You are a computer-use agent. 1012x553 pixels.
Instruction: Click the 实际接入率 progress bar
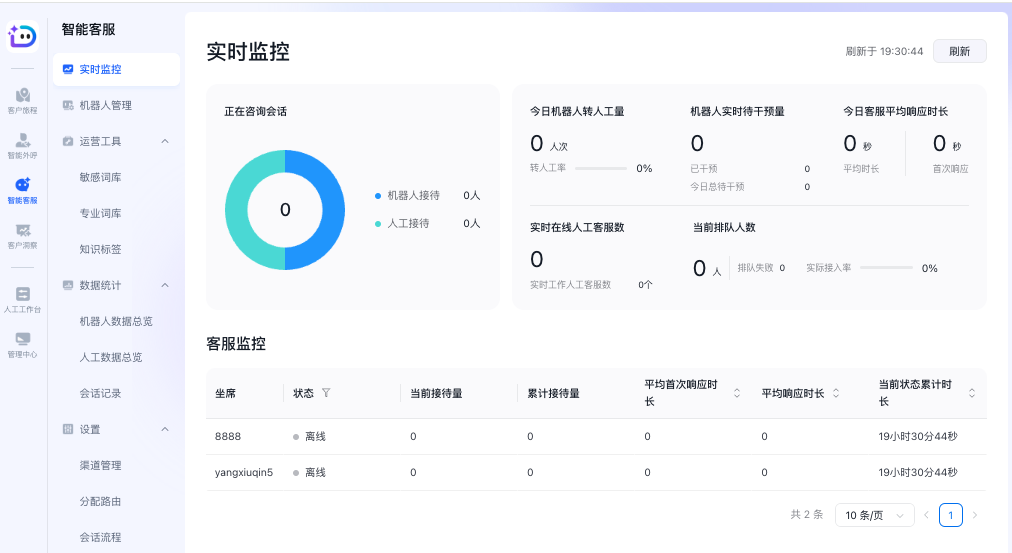886,268
